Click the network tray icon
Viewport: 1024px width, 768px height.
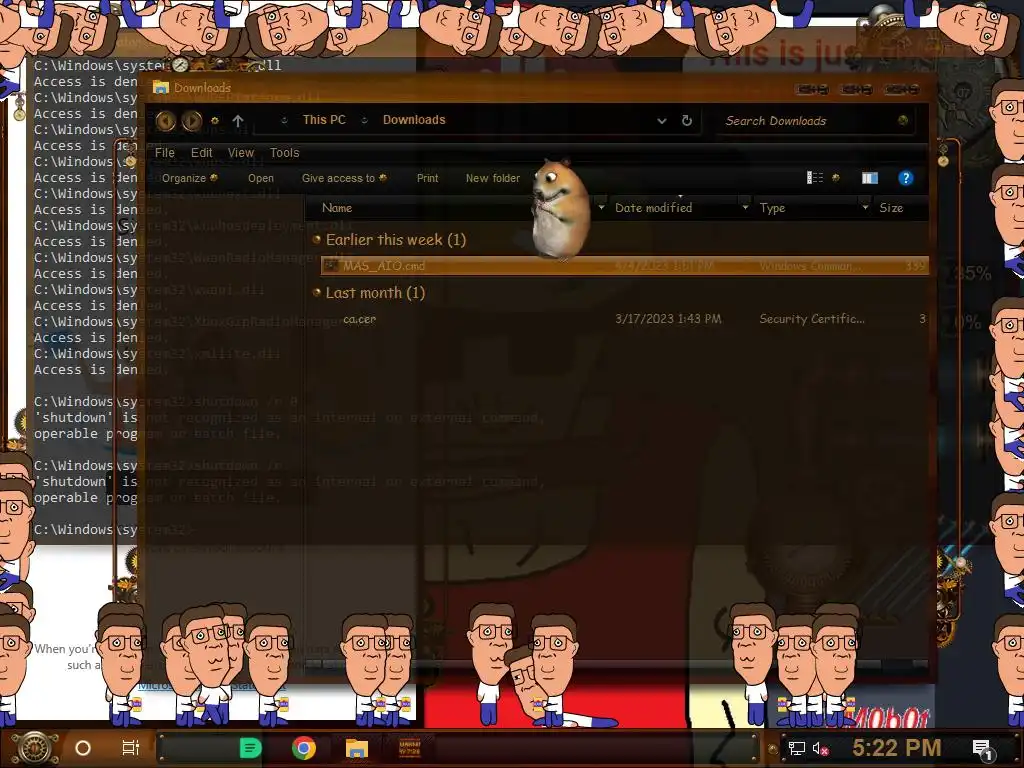tap(797, 748)
